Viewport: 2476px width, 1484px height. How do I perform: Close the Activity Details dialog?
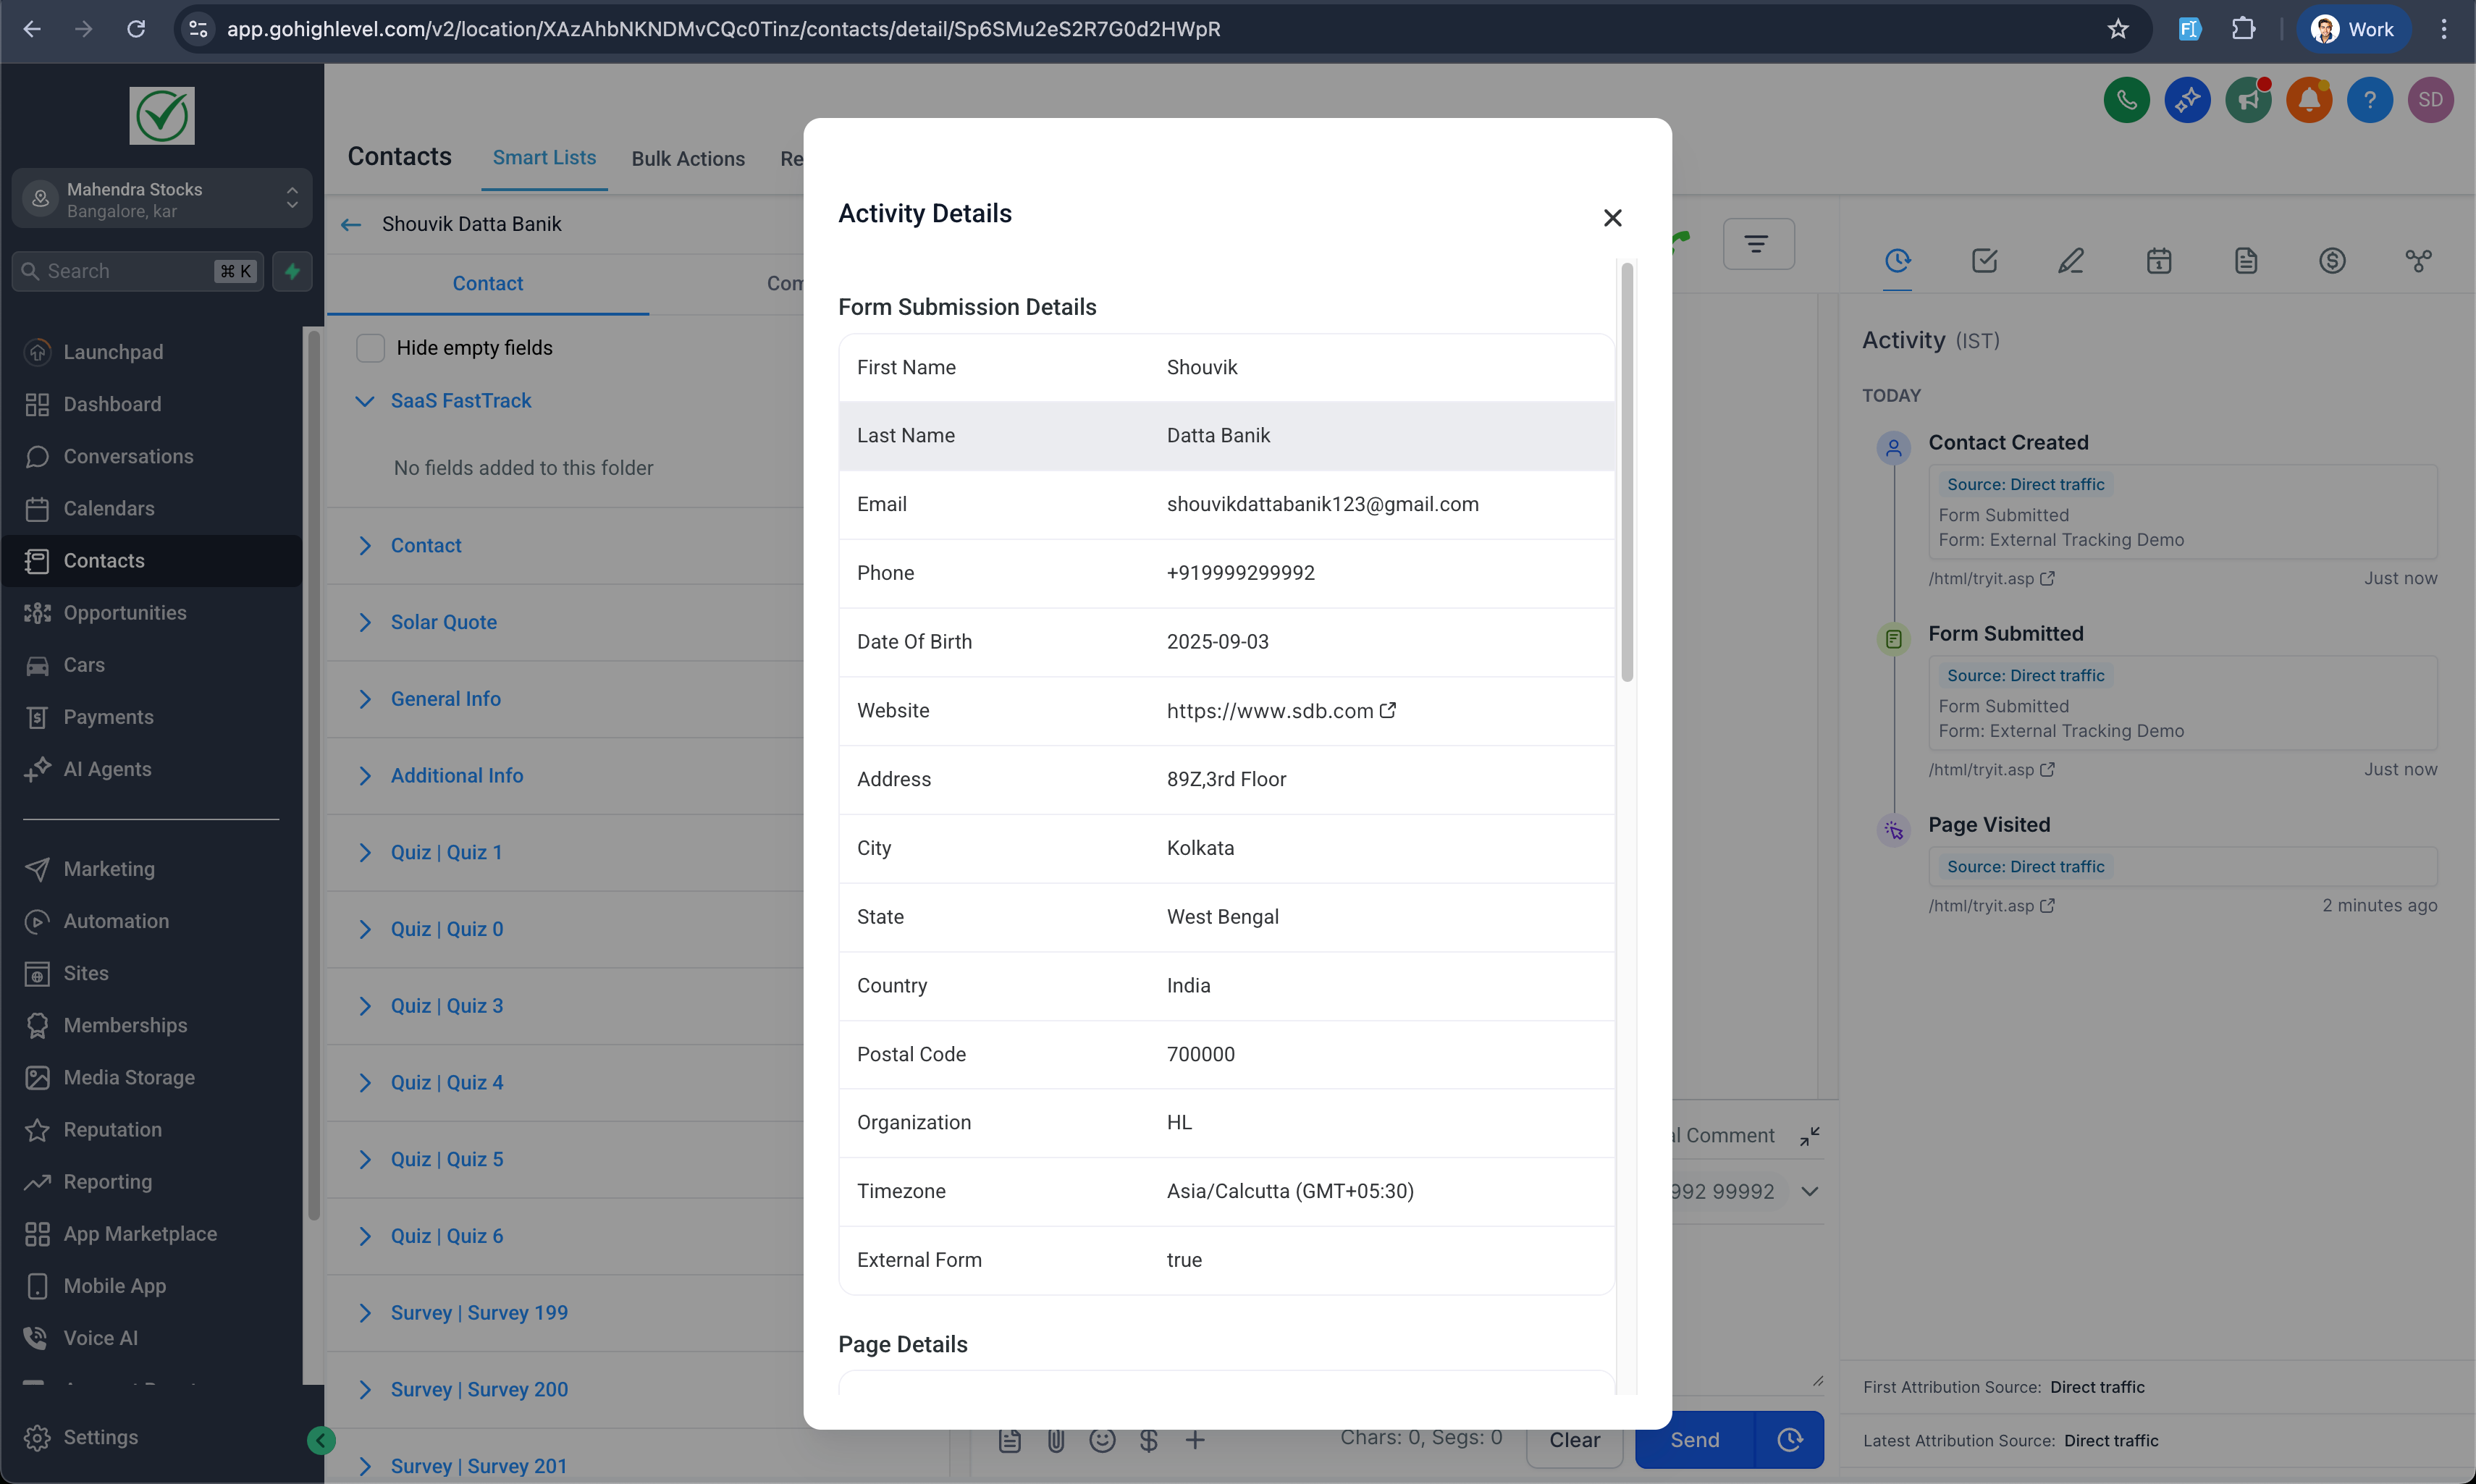coord(1612,218)
